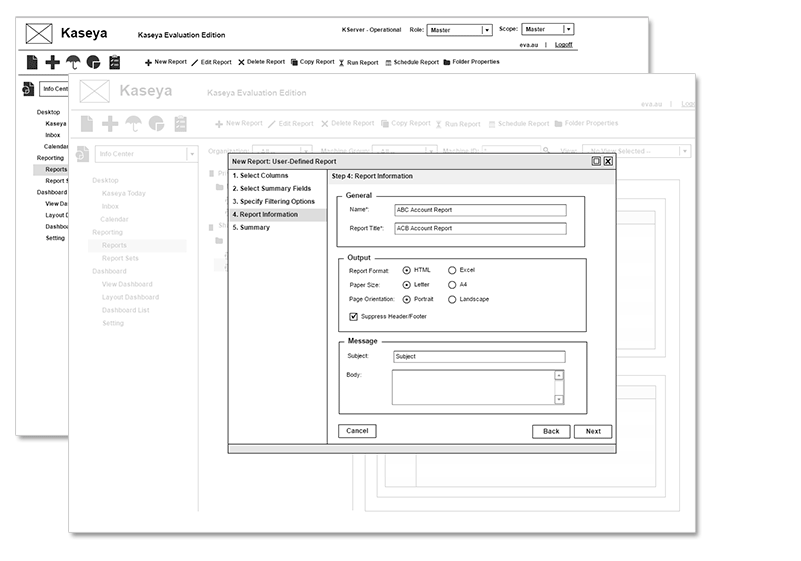
Task: Open the dimmed Info Center dropdown
Action: (x=146, y=154)
